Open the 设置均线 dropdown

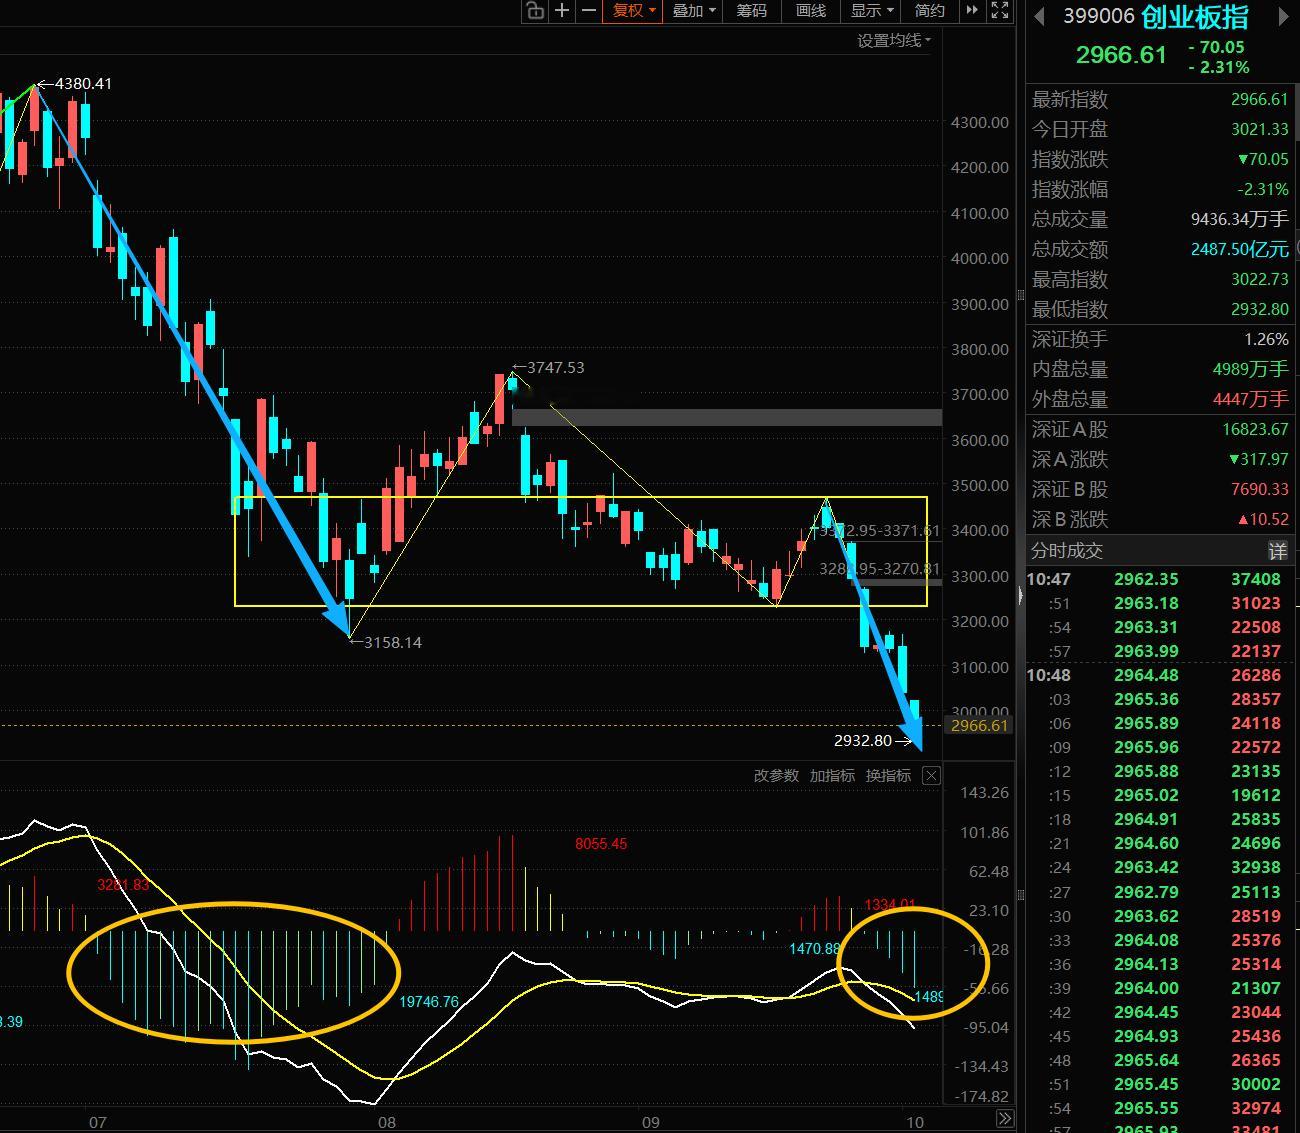coord(893,41)
